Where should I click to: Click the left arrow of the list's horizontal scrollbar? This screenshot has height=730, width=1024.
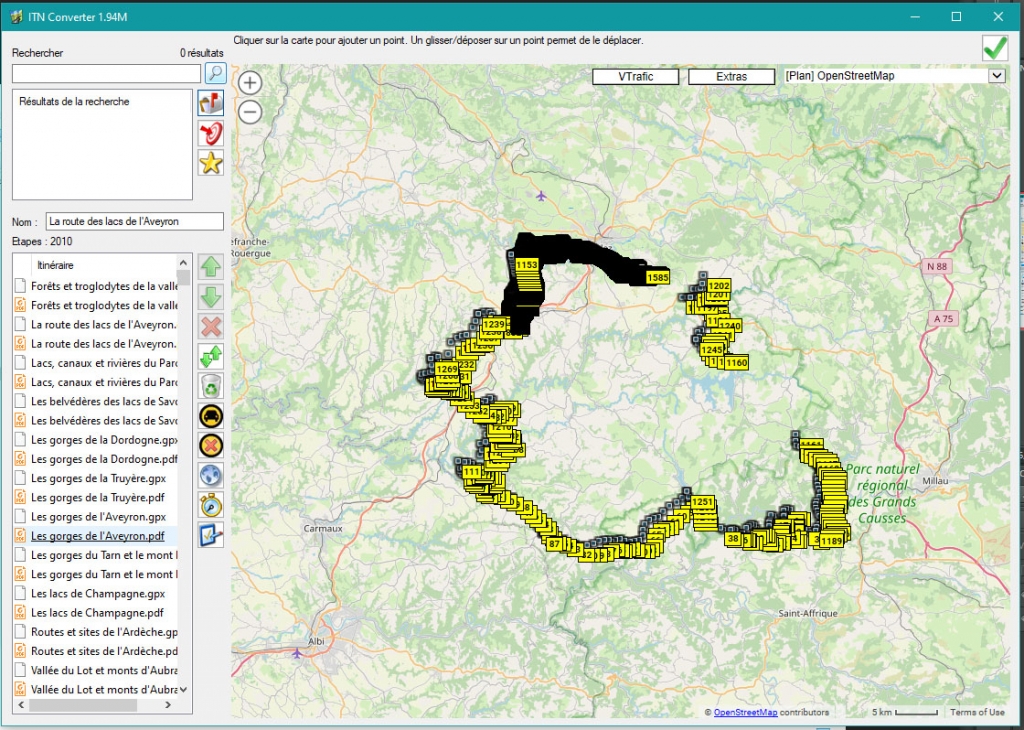21,705
